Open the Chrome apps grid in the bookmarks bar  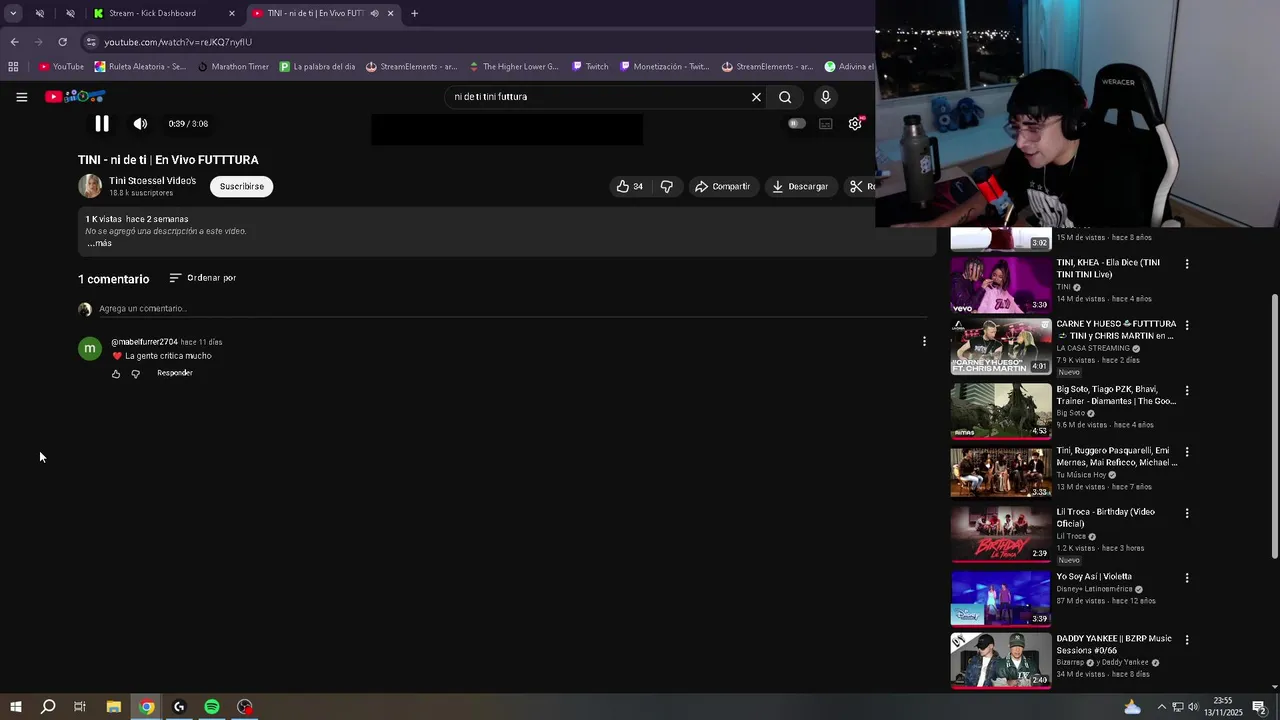click(x=13, y=67)
